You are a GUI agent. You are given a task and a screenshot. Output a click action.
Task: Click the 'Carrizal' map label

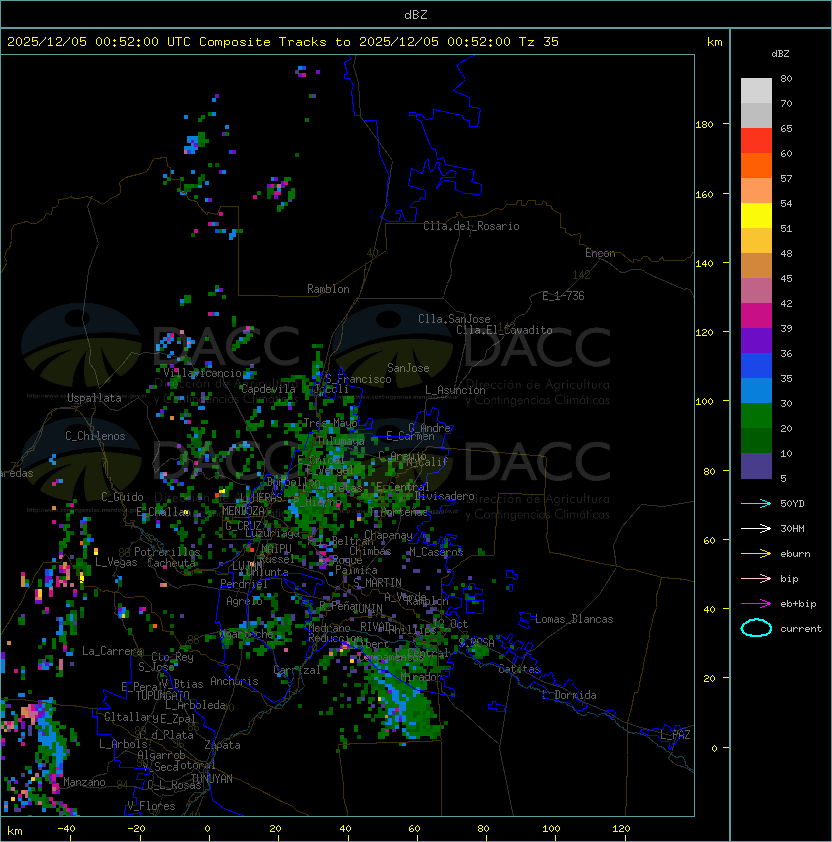[297, 670]
